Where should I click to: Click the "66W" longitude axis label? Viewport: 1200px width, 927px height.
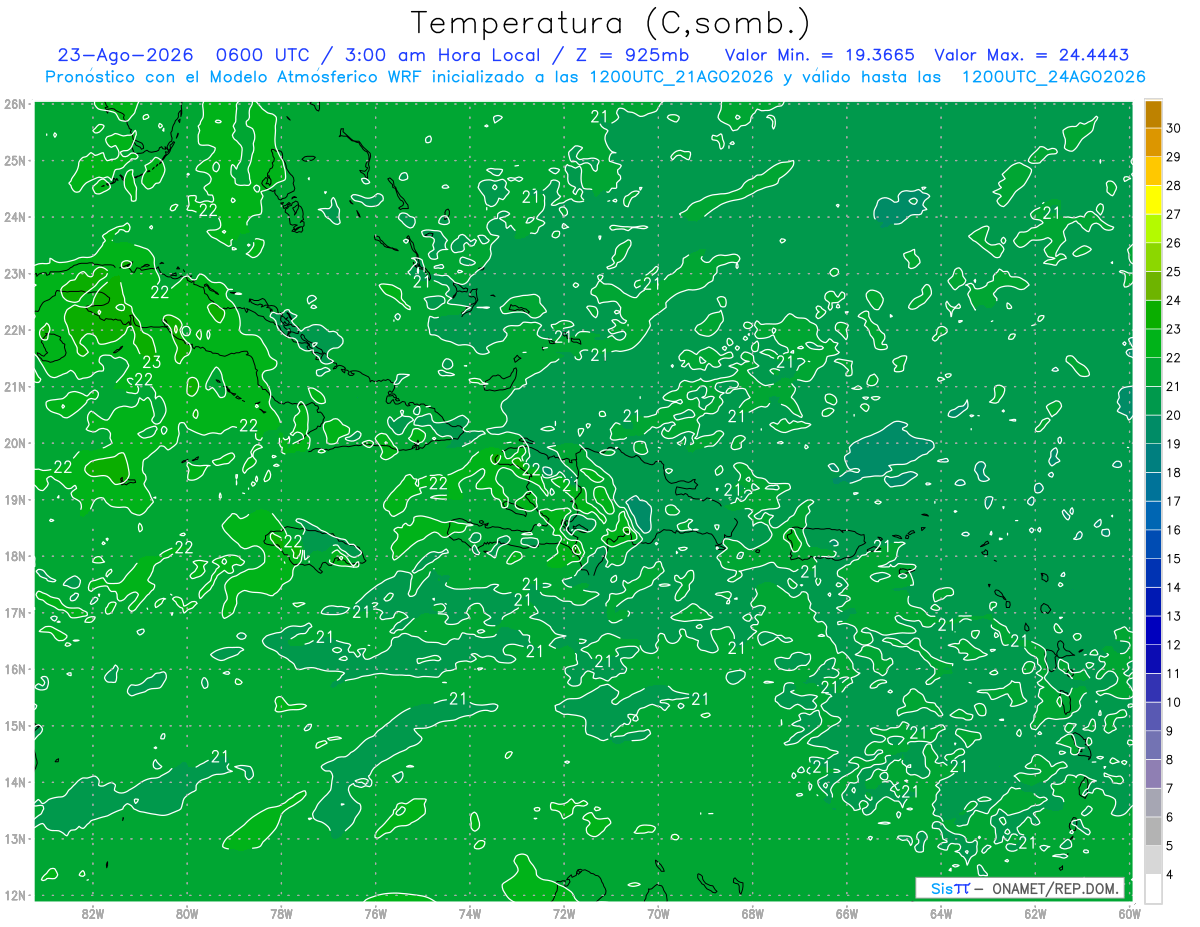[846, 913]
